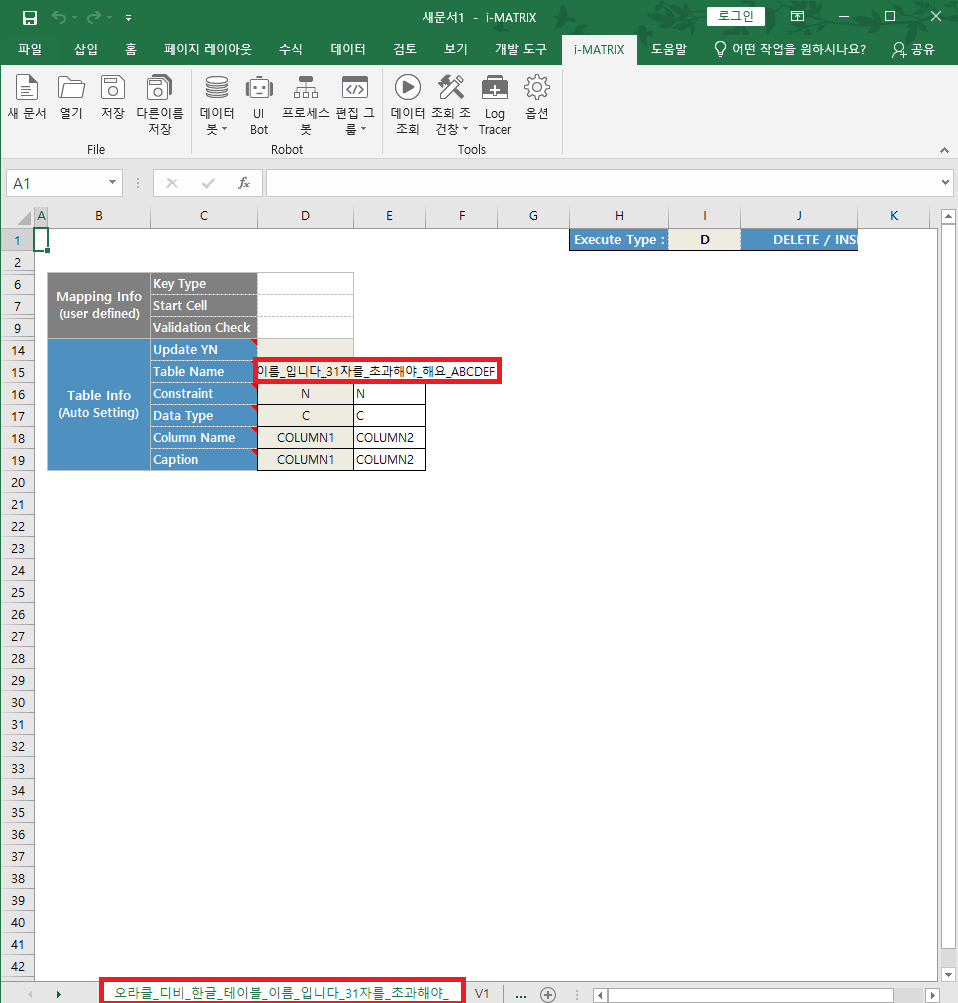Launch the UI Bot tool
Viewport: 958px width, 1003px height.
click(259, 104)
